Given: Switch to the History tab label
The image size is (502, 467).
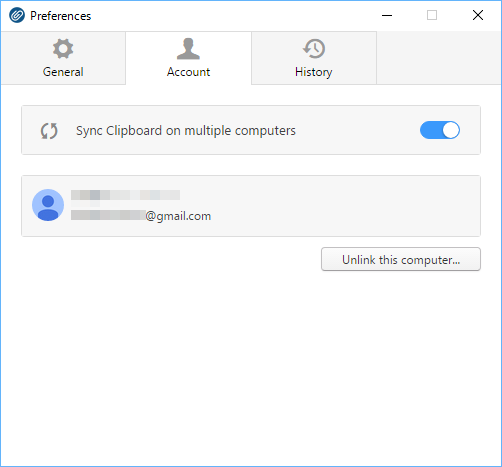Looking at the screenshot, I should tap(314, 72).
